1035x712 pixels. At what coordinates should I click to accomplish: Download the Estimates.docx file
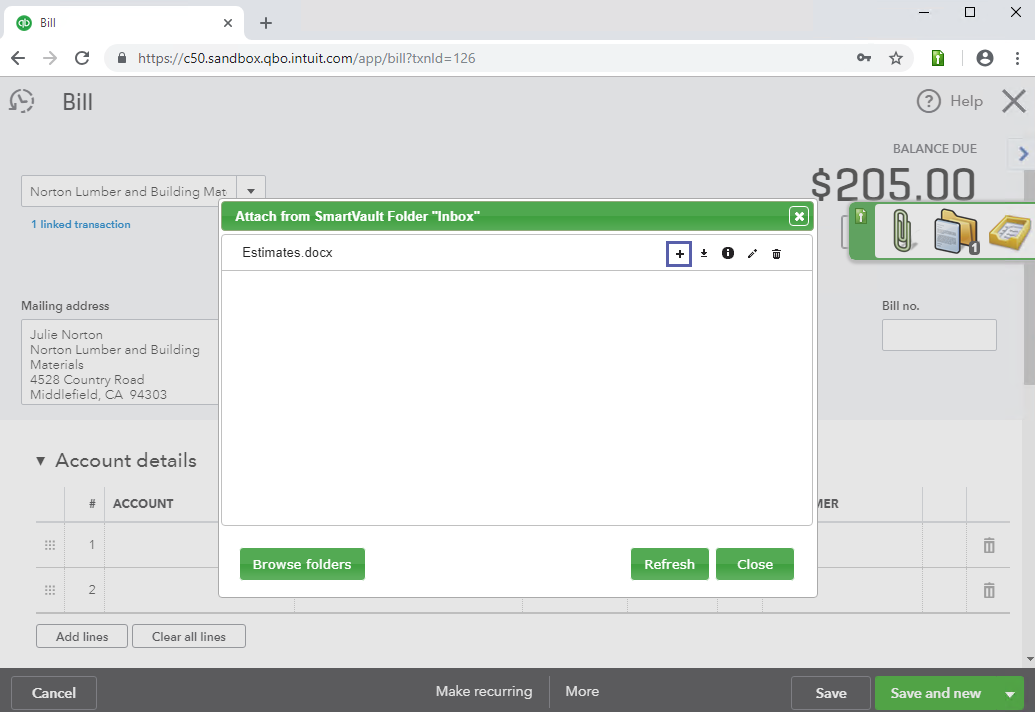704,254
